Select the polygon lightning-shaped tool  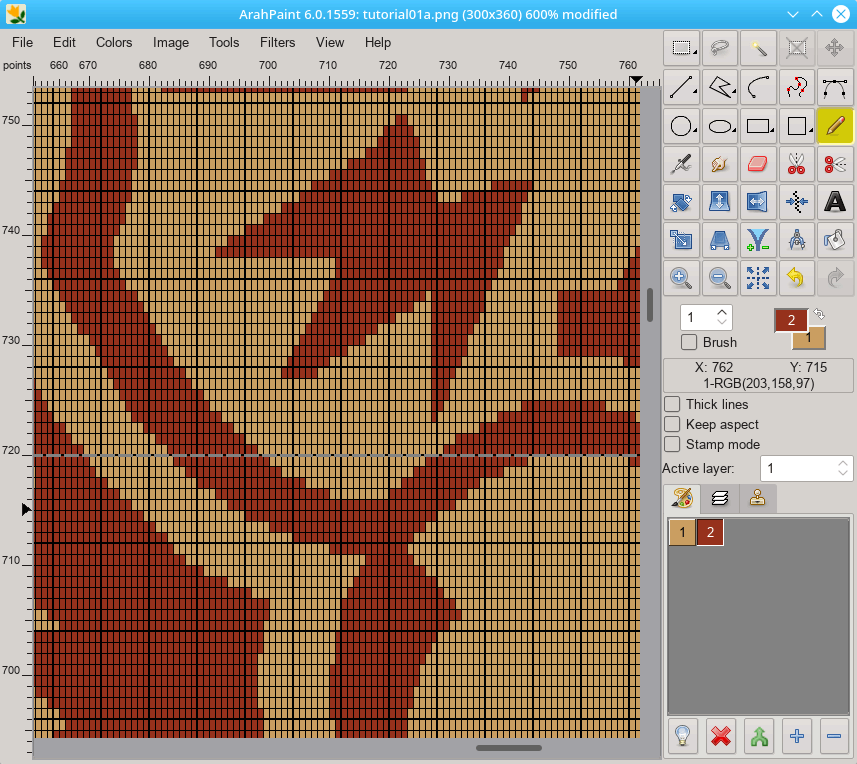(720, 87)
